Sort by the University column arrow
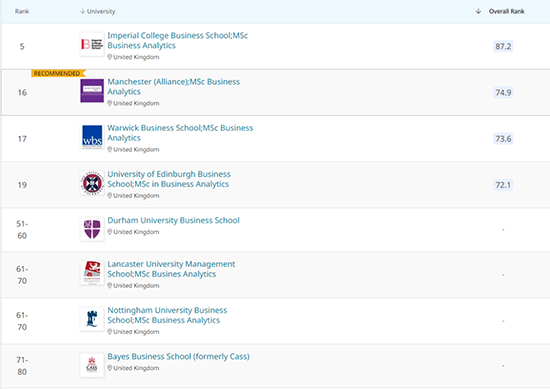The height and width of the screenshot is (389, 550). pyautogui.click(x=82, y=11)
